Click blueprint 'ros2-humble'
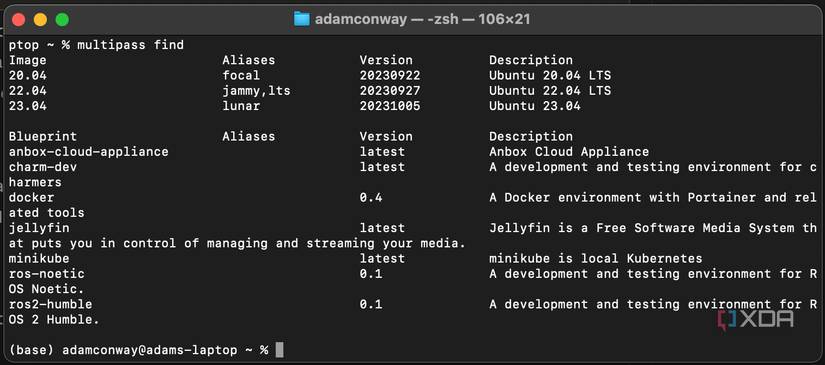 (x=51, y=304)
